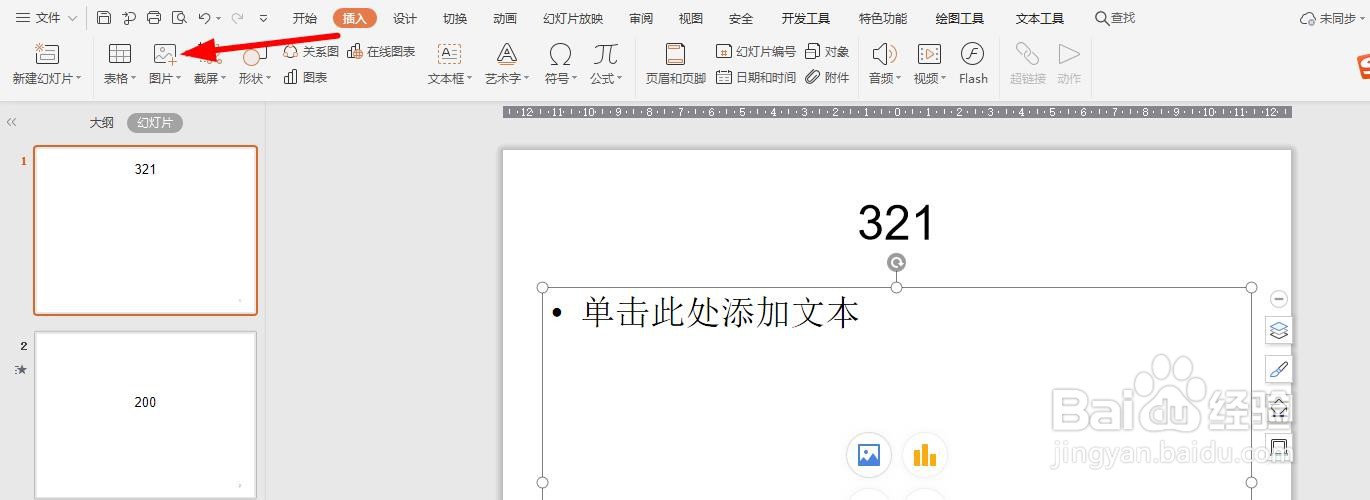
Task: Click the 查找 search button
Action: (x=1115, y=18)
